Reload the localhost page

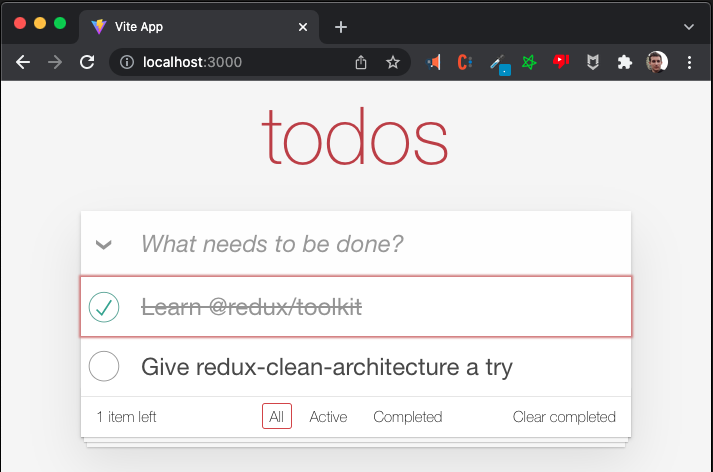[x=87, y=62]
